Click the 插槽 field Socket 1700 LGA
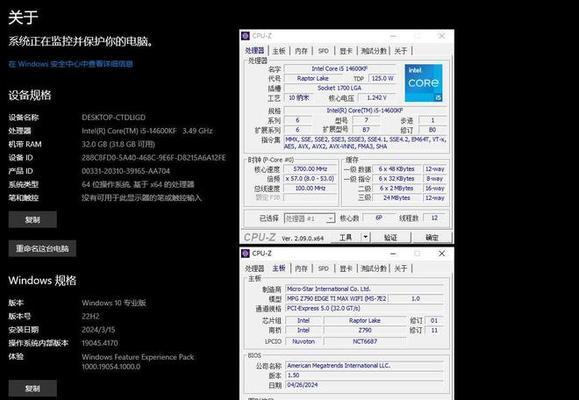The width and height of the screenshot is (579, 400). [x=340, y=88]
